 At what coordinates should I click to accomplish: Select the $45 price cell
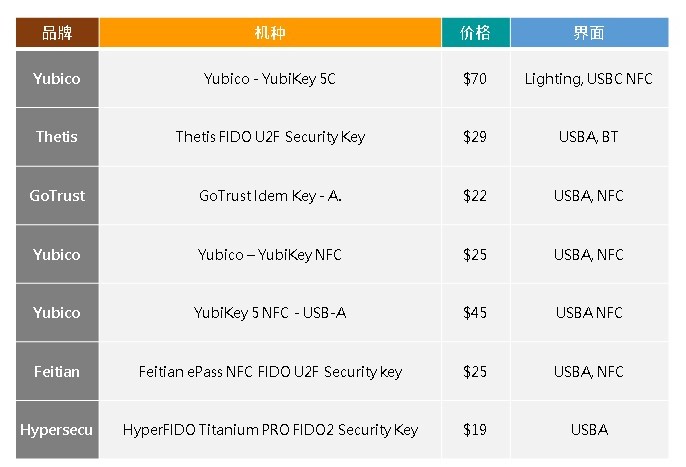(x=476, y=313)
